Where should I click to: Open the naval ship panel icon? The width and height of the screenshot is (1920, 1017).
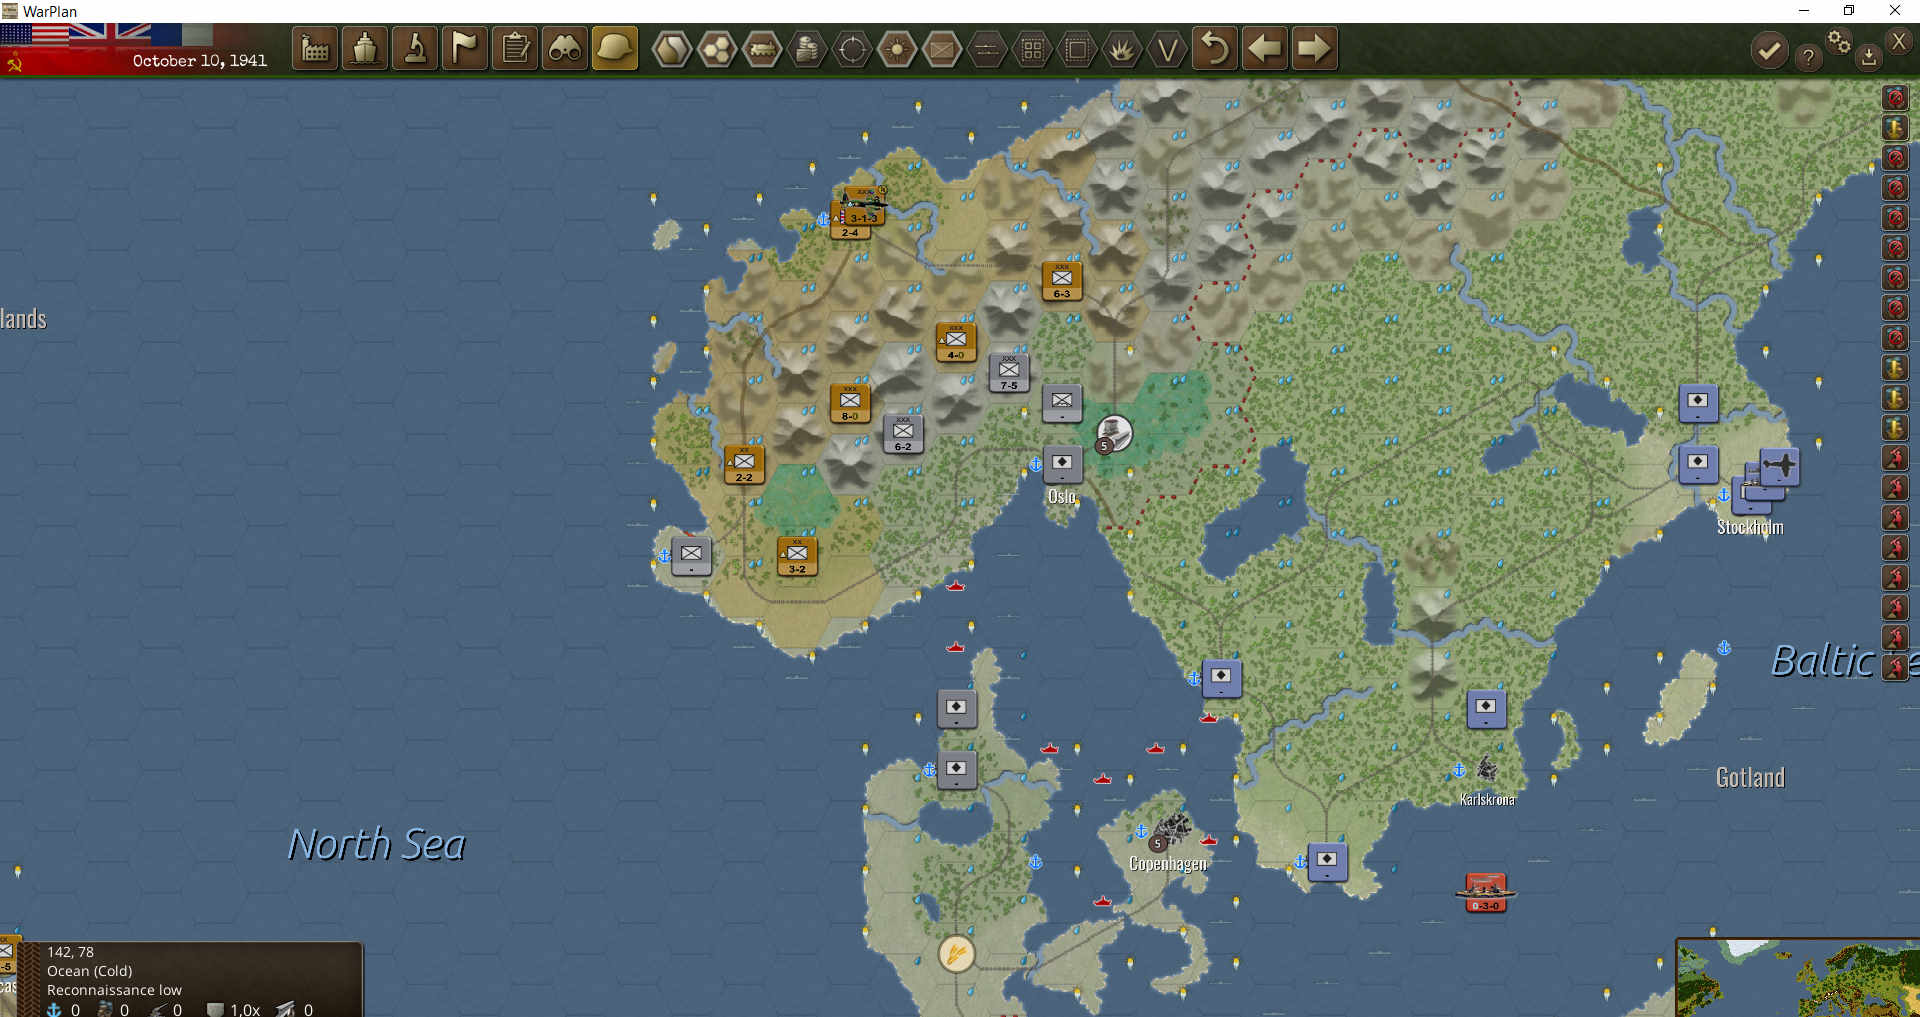pos(365,49)
